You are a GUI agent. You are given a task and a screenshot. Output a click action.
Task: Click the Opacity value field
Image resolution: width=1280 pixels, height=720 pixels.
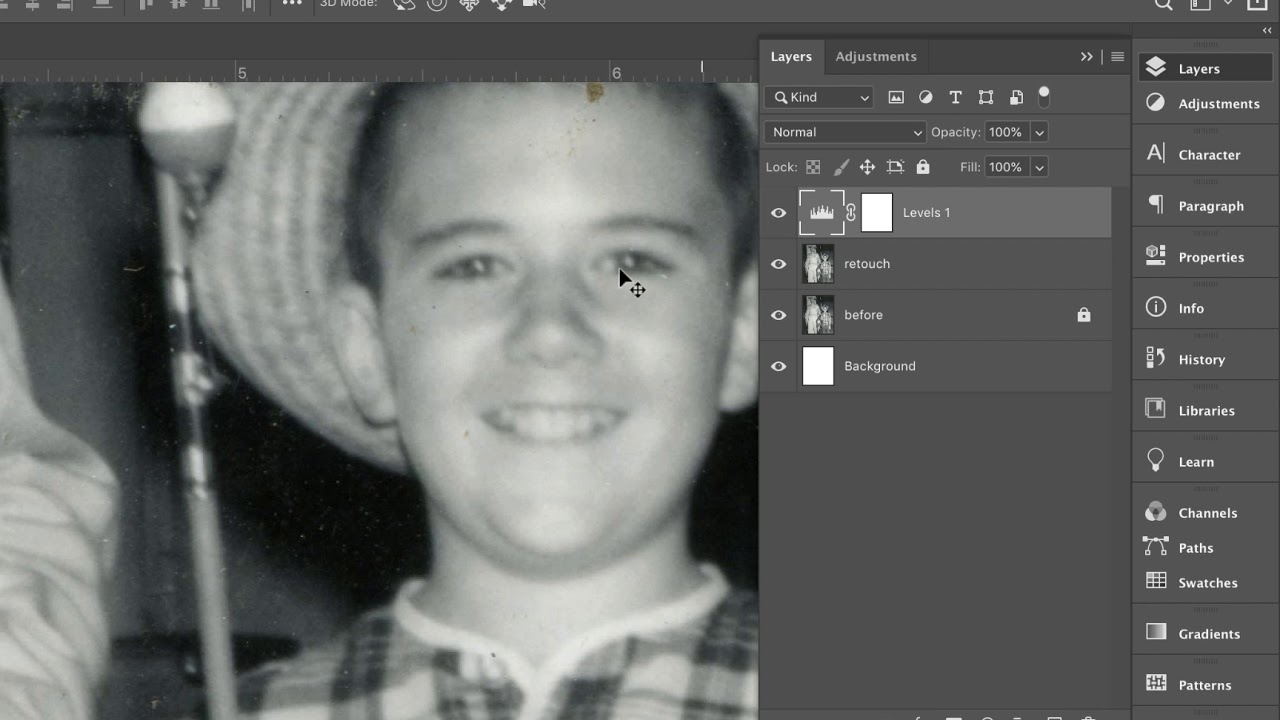[x=1006, y=132]
